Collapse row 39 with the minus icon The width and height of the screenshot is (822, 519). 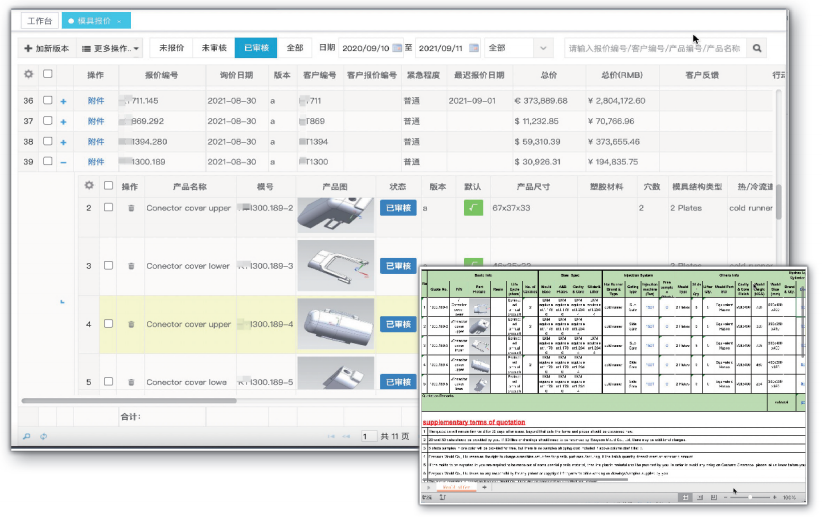click(63, 163)
